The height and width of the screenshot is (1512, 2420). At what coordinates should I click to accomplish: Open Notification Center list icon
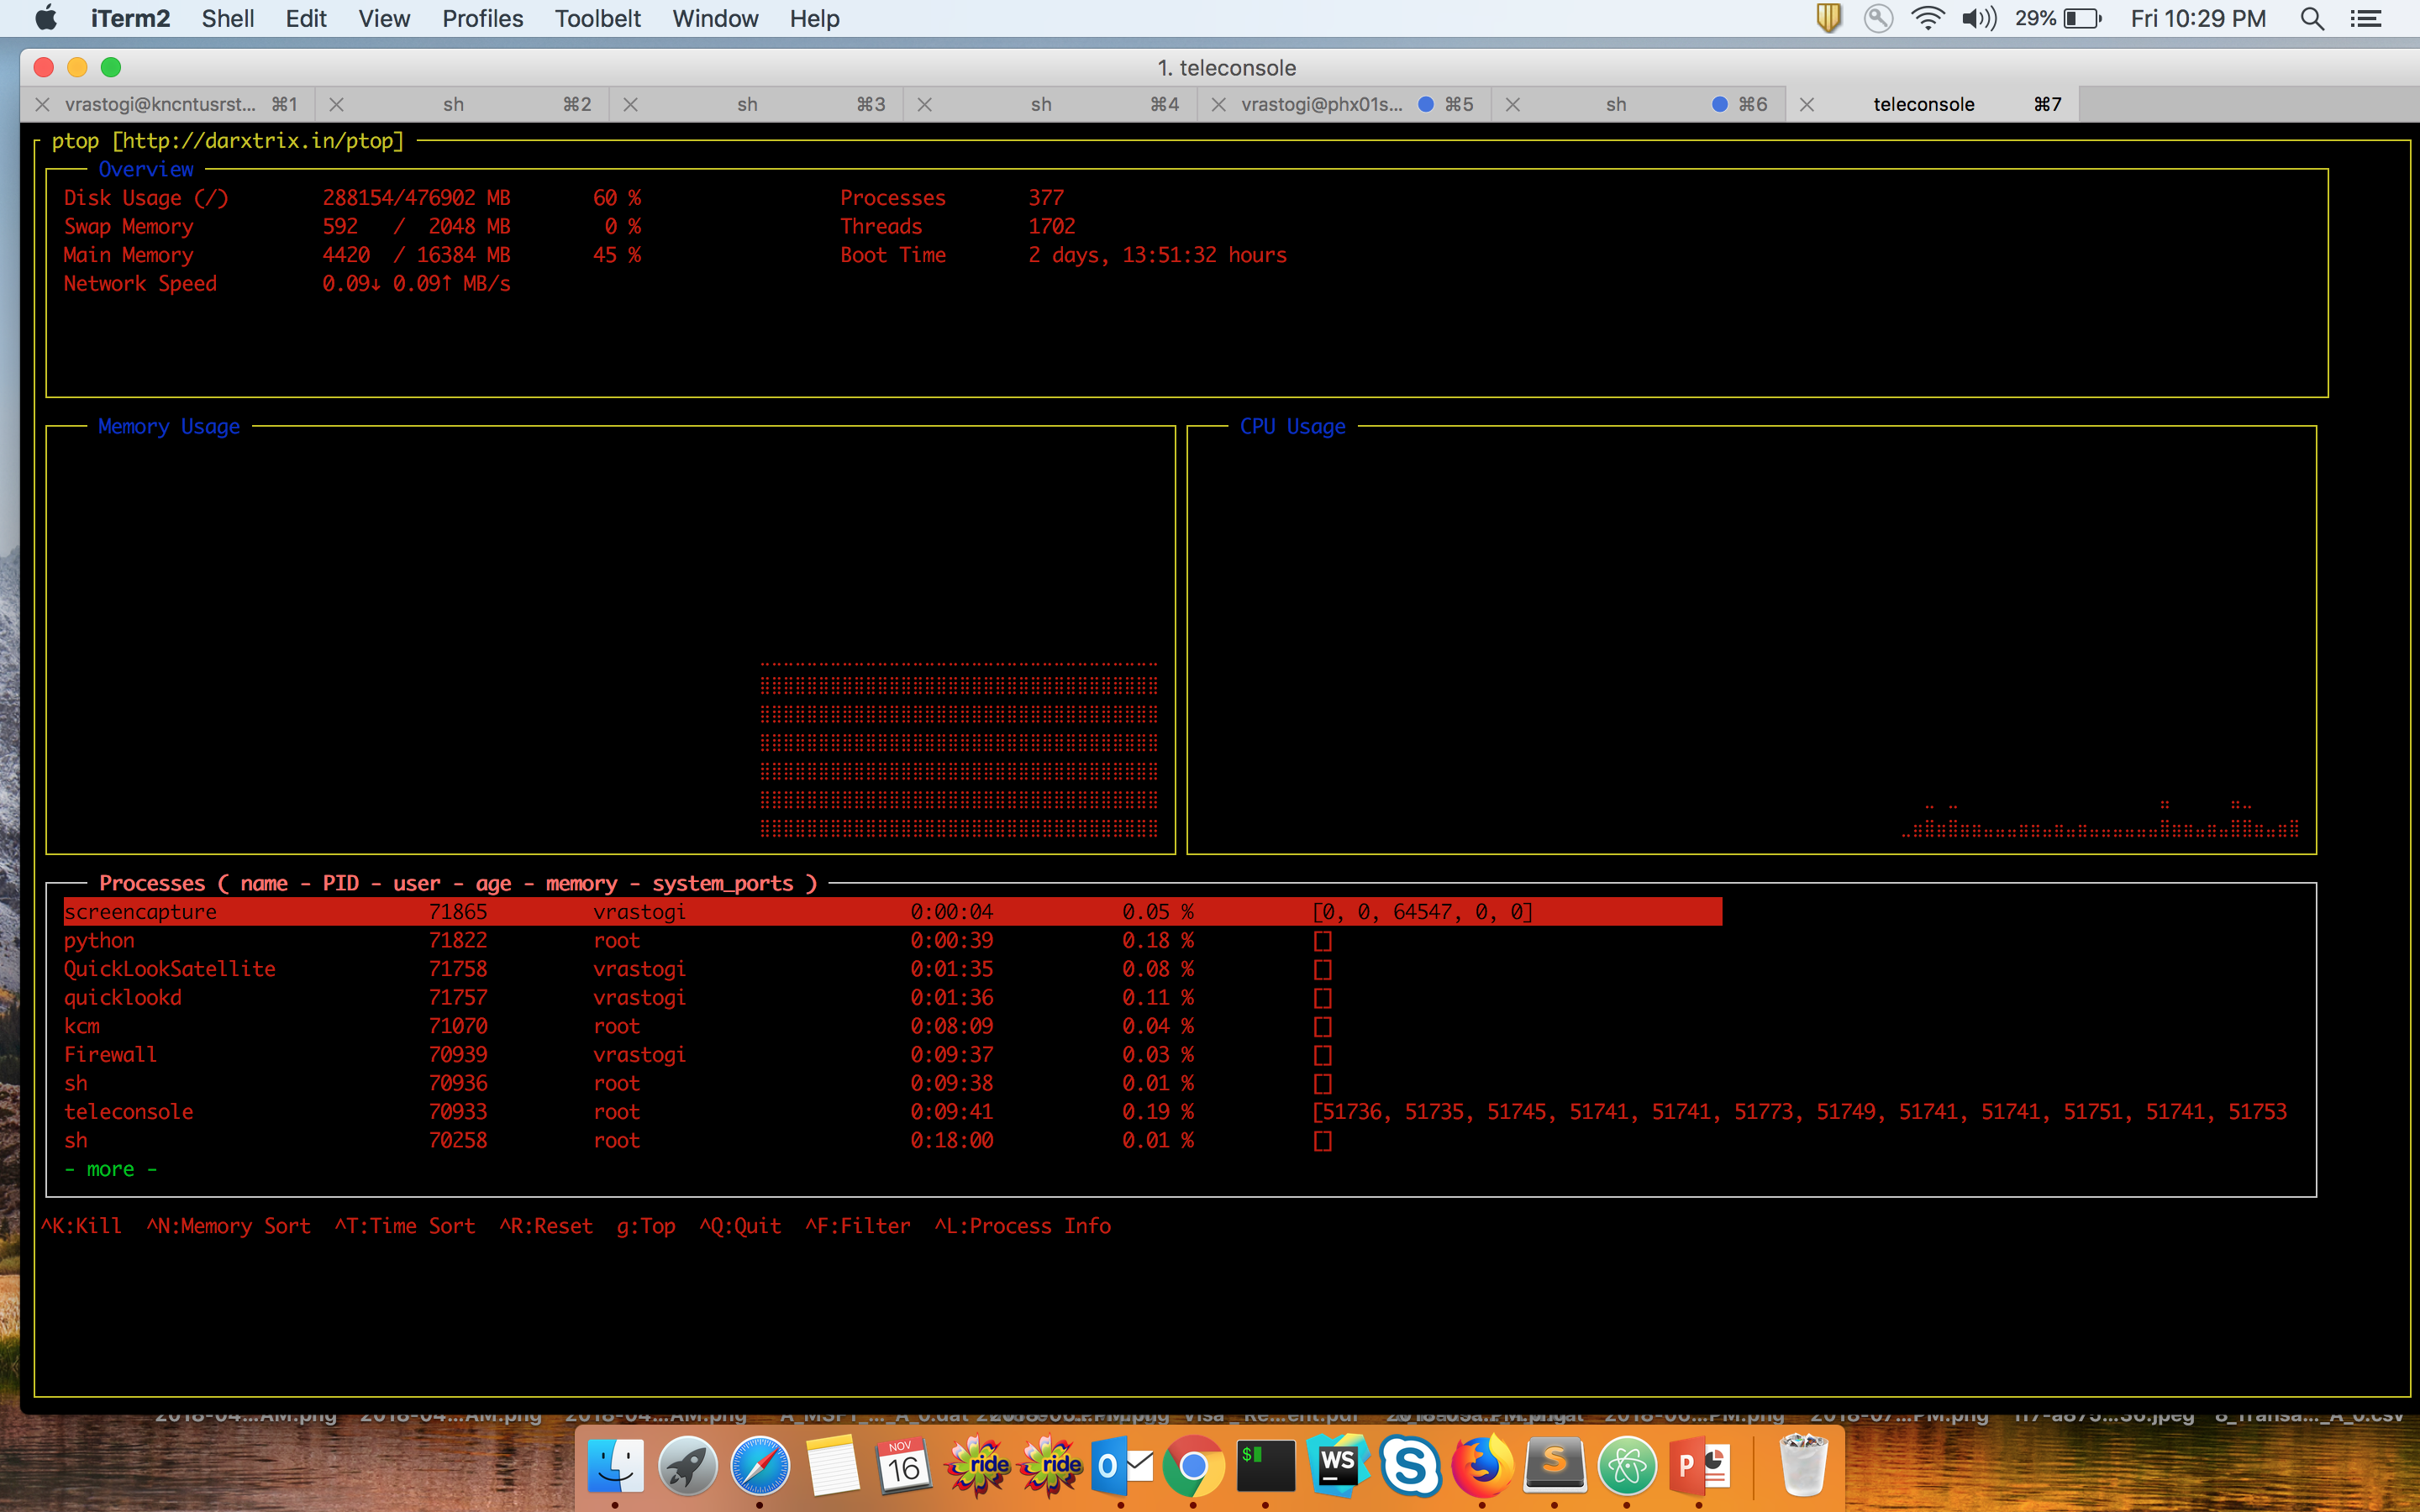2365,19
